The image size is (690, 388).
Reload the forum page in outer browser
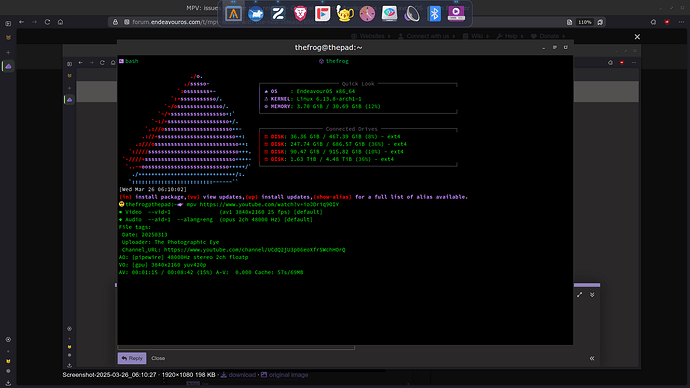click(48, 22)
